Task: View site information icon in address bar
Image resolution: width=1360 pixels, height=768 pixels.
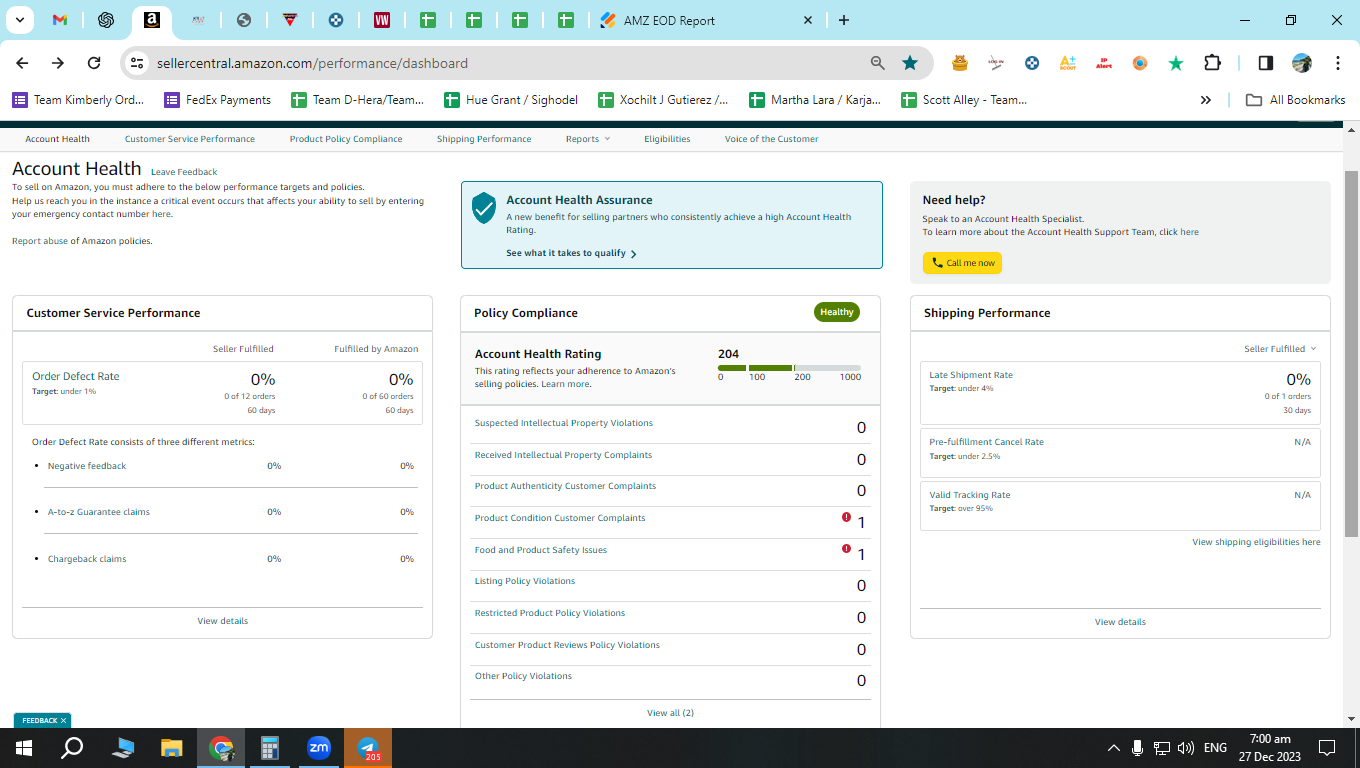Action: click(138, 63)
